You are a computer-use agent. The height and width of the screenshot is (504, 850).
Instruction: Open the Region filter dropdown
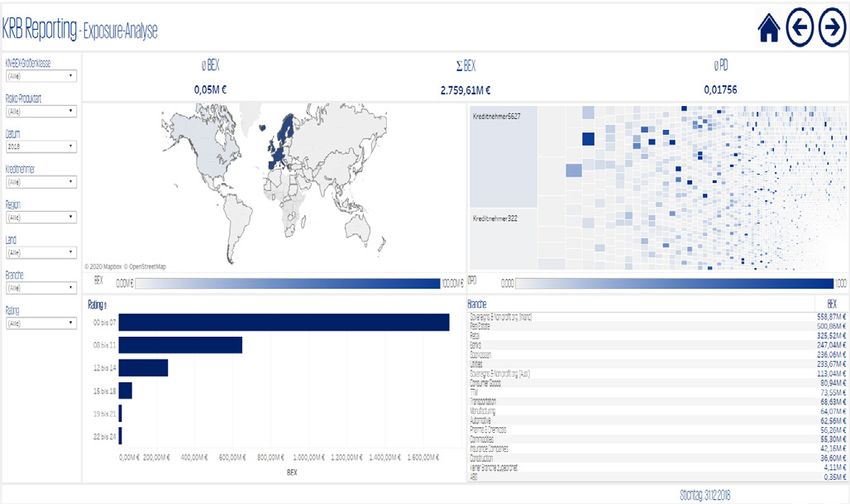click(41, 217)
